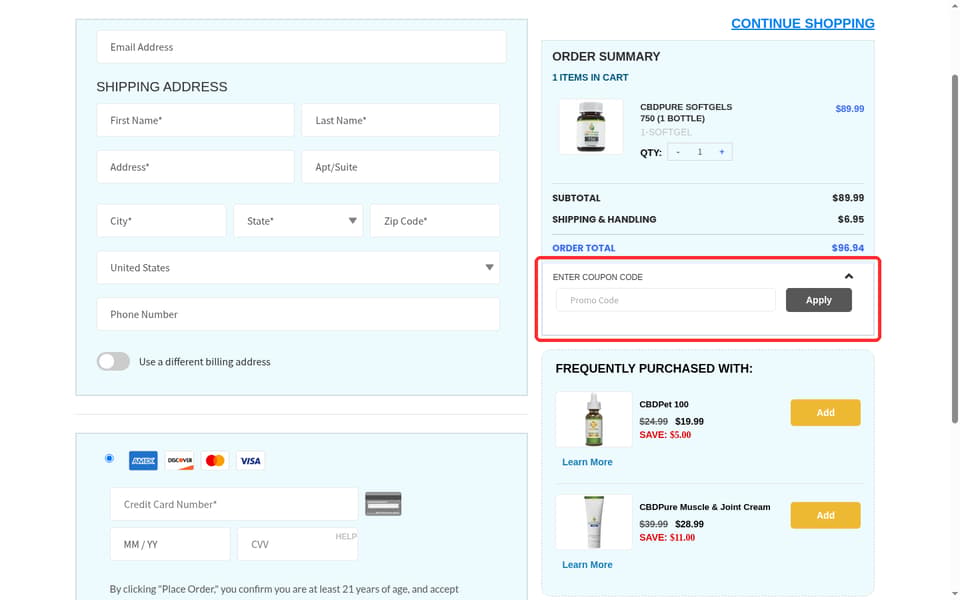Click the $96.94 order total amount

(848, 248)
